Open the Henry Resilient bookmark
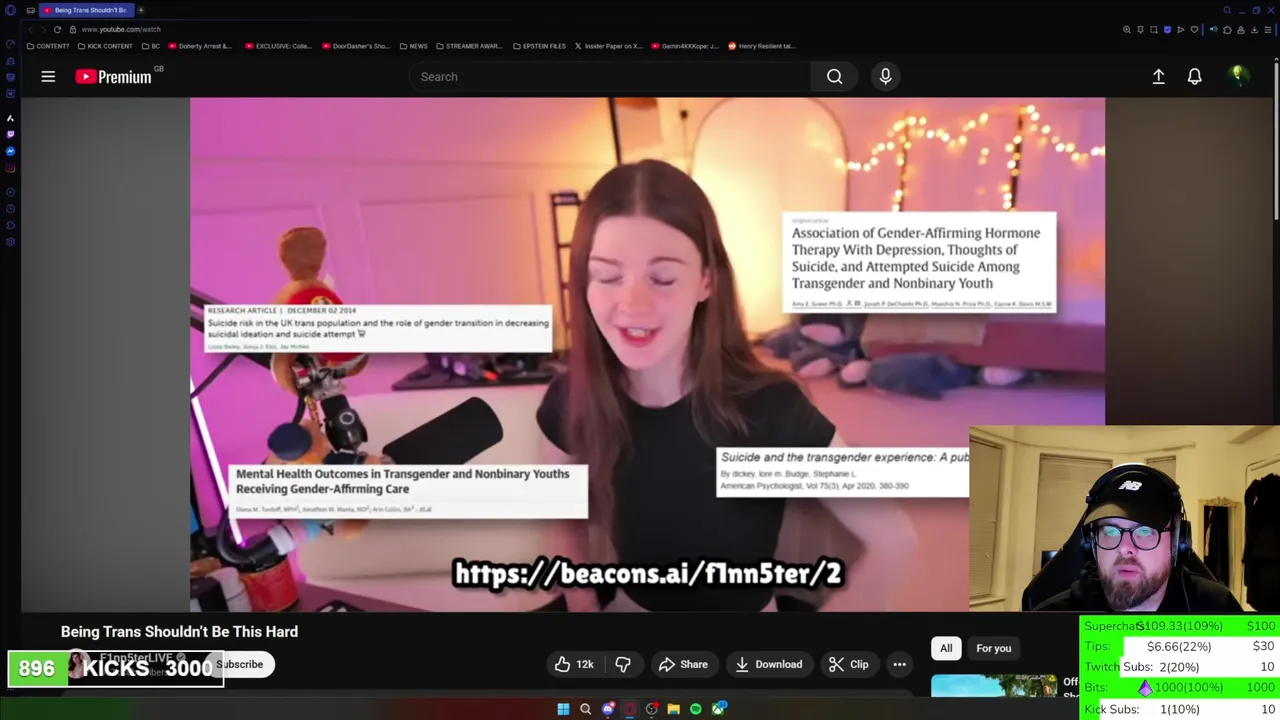The image size is (1280, 720). (762, 46)
